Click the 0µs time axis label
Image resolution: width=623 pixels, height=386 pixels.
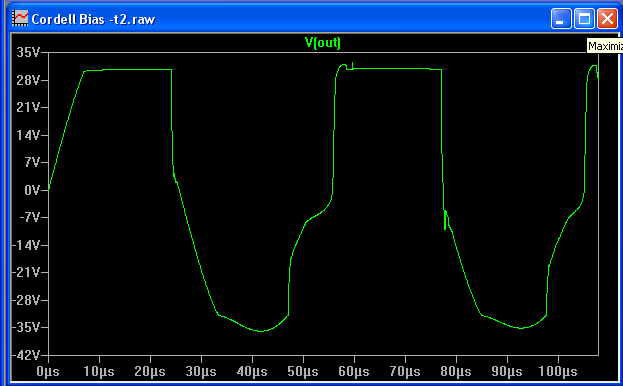(48, 372)
